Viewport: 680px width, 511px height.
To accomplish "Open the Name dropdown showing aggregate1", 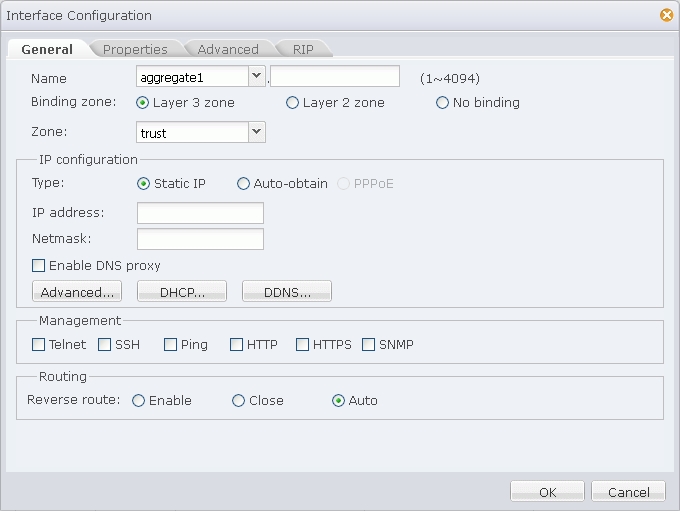I will pyautogui.click(x=256, y=76).
